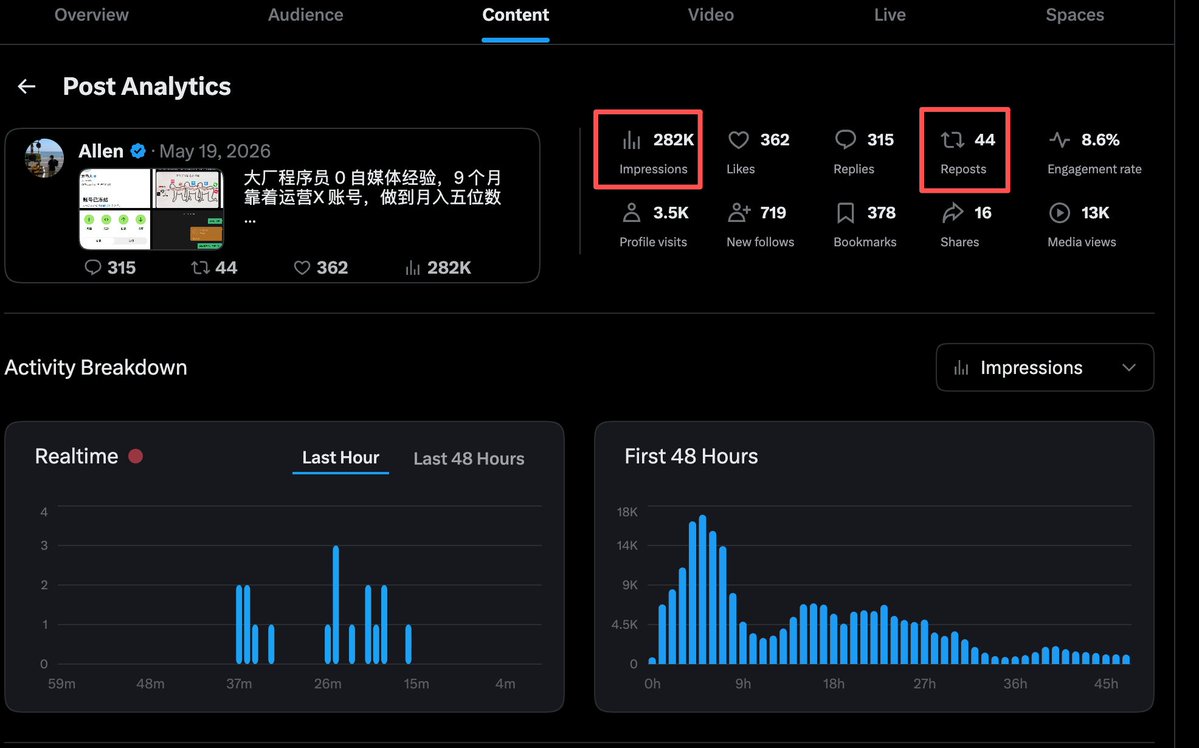Image resolution: width=1199 pixels, height=748 pixels.
Task: Switch to the Audience tab
Action: pos(305,15)
